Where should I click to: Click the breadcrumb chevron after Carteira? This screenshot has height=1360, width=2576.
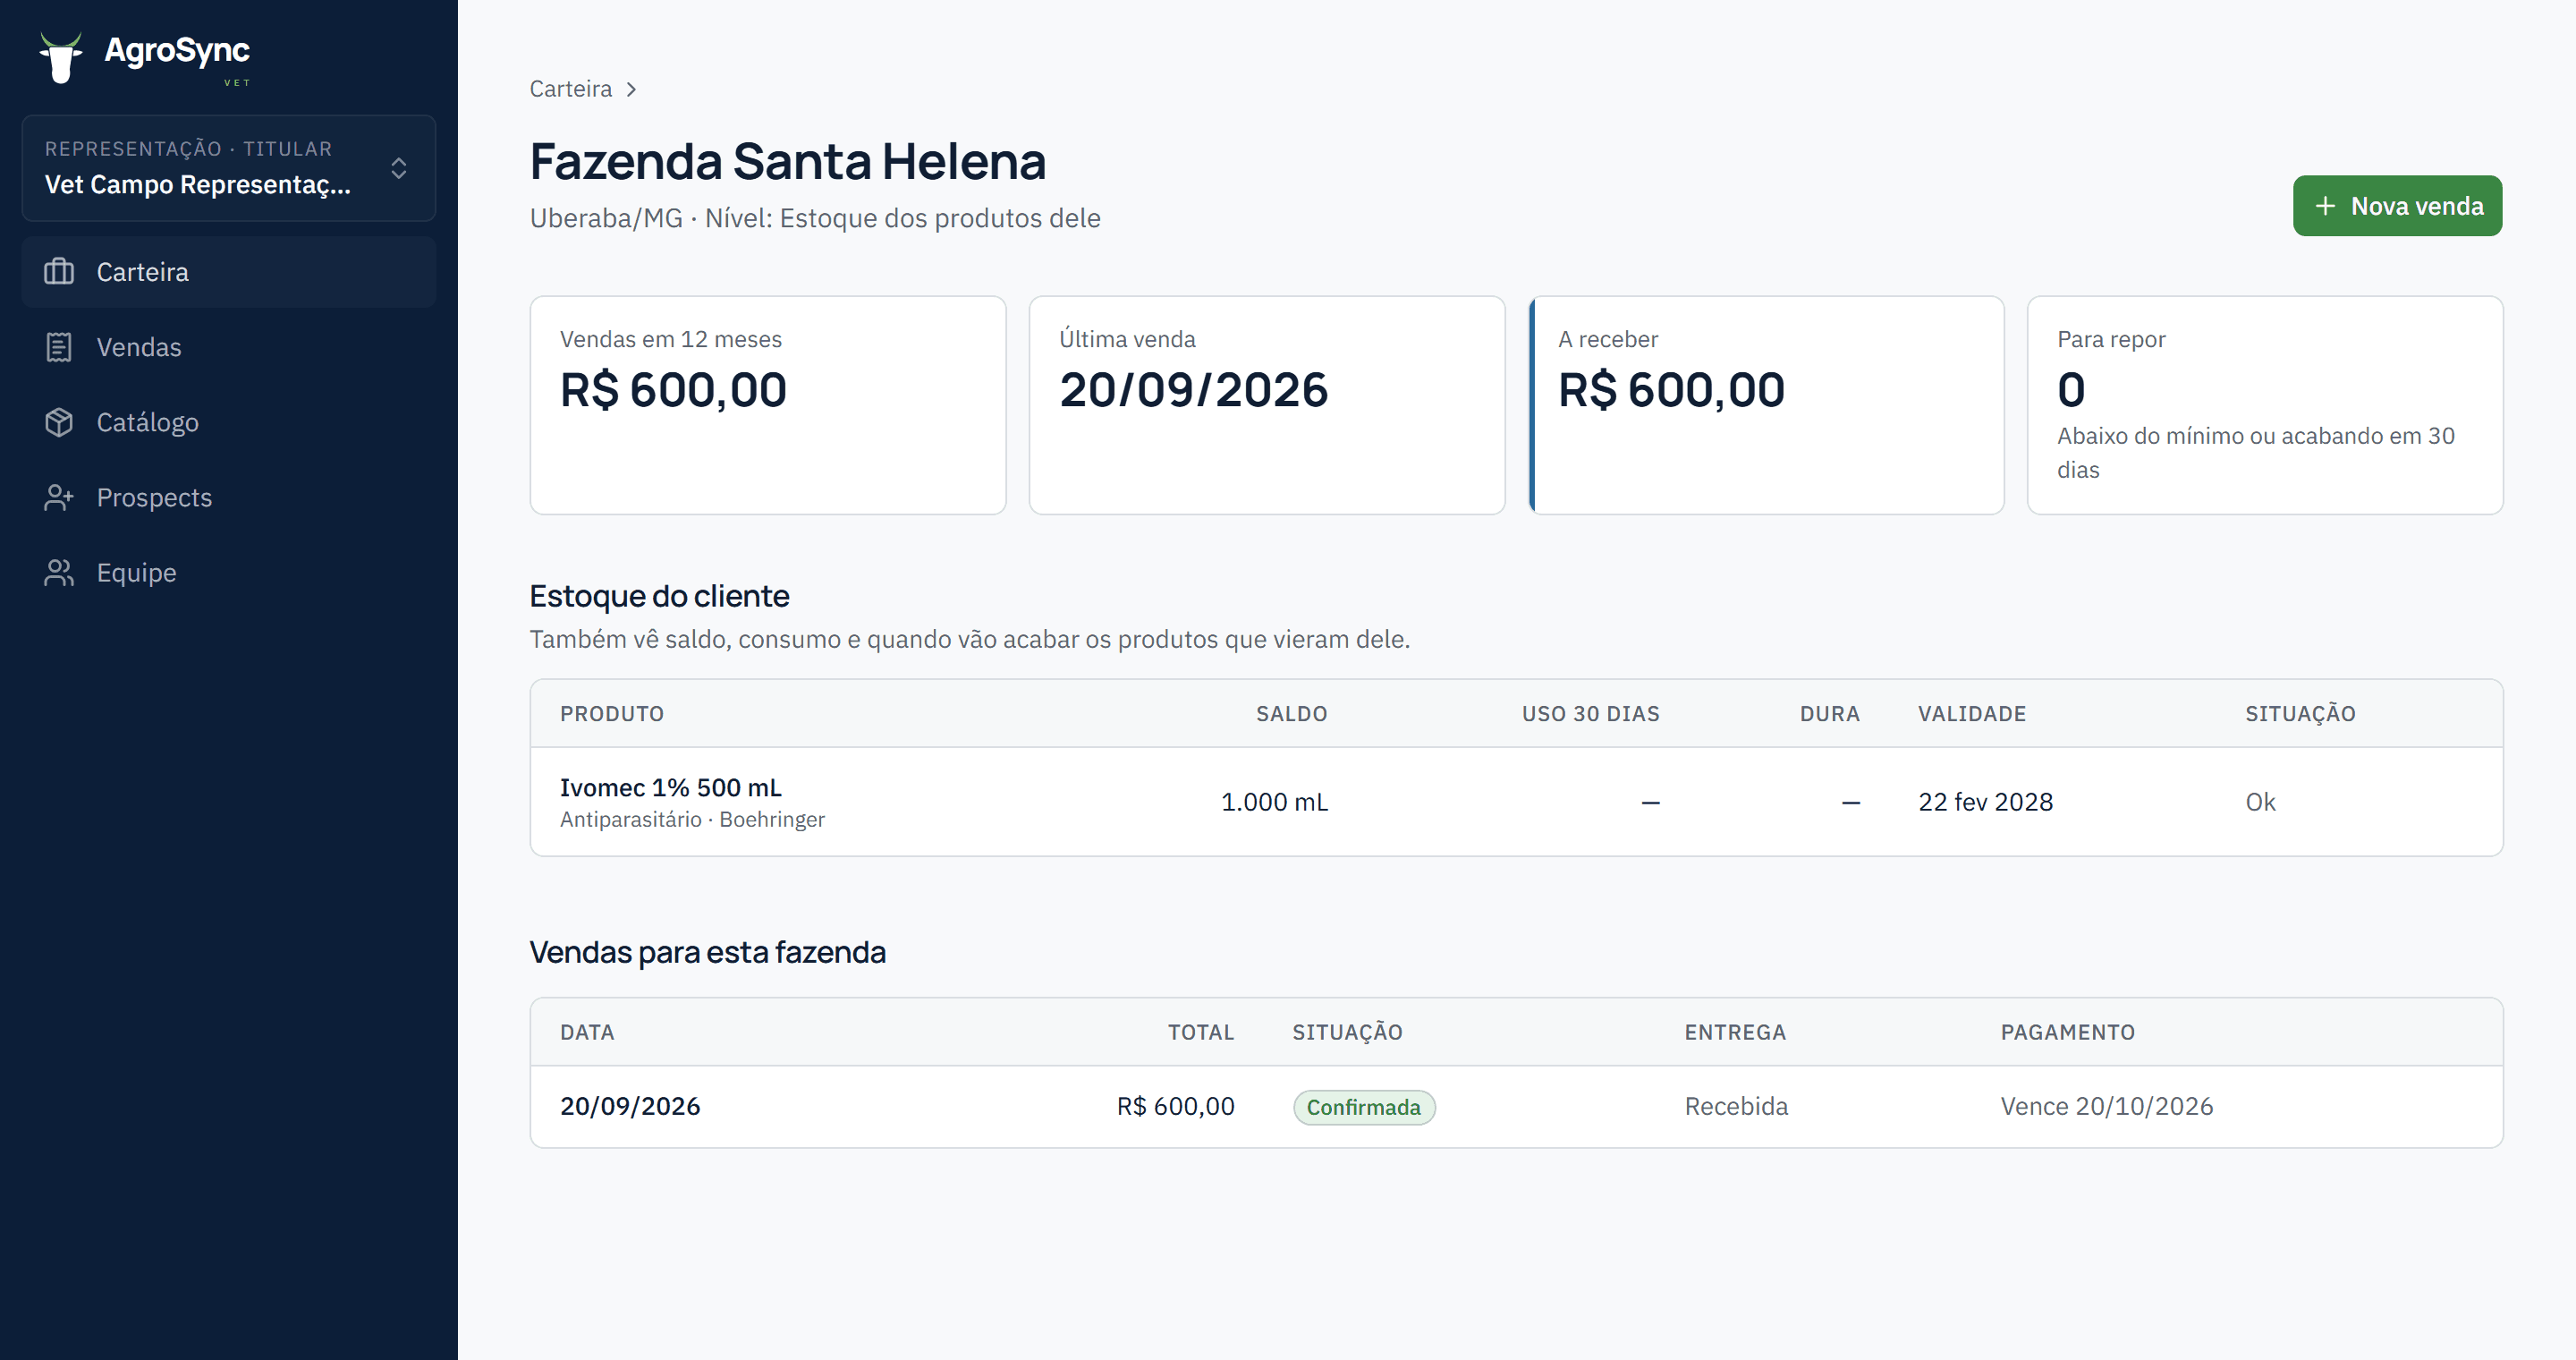[x=631, y=89]
